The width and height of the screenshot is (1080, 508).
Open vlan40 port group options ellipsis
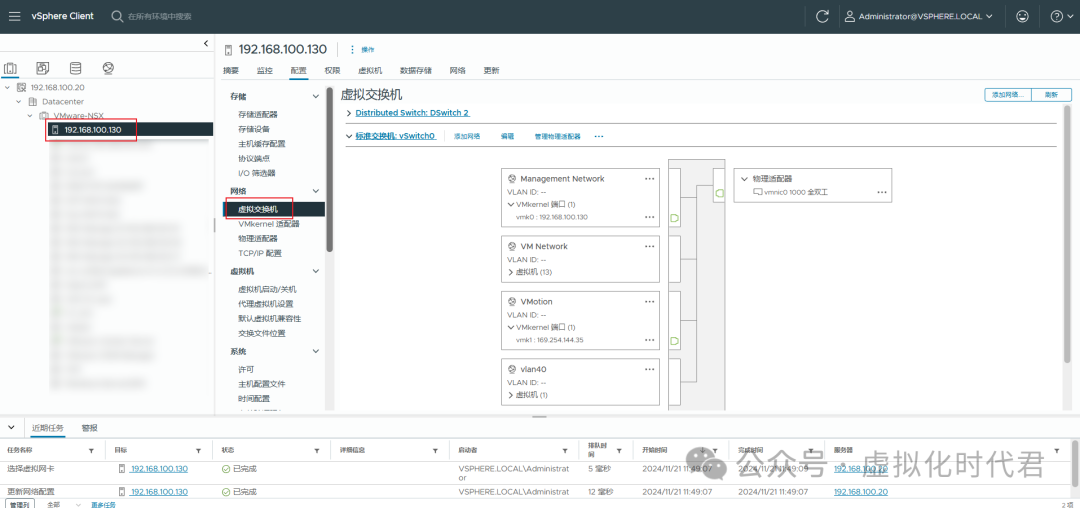649,369
